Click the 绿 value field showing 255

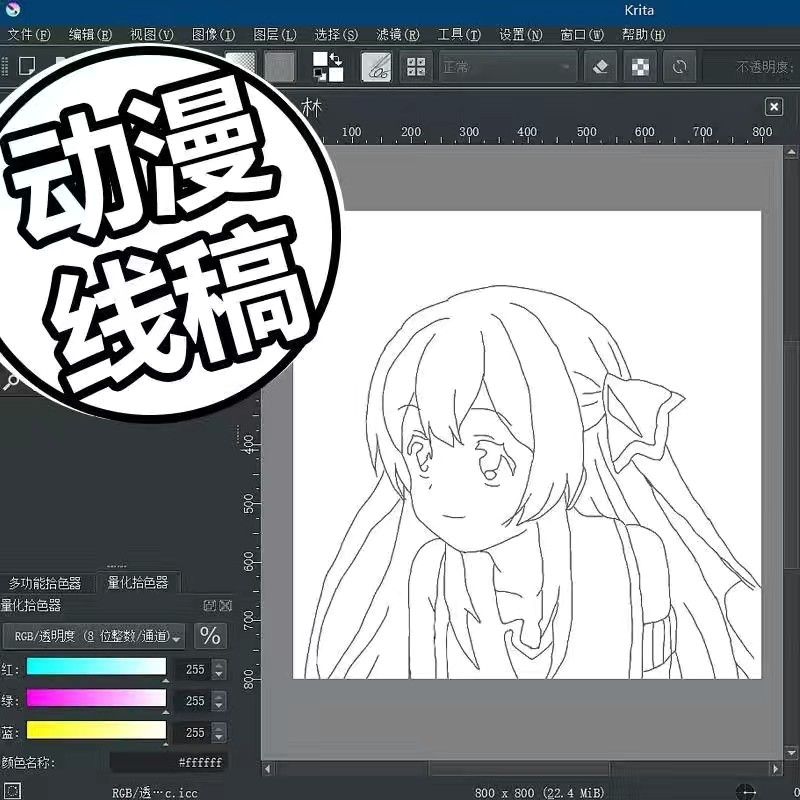coord(192,701)
